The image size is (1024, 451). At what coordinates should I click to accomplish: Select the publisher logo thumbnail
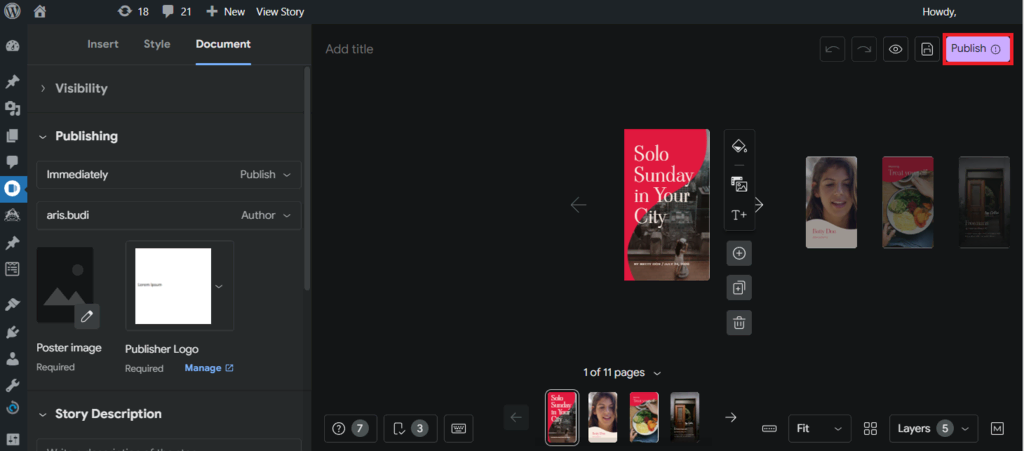tap(173, 286)
